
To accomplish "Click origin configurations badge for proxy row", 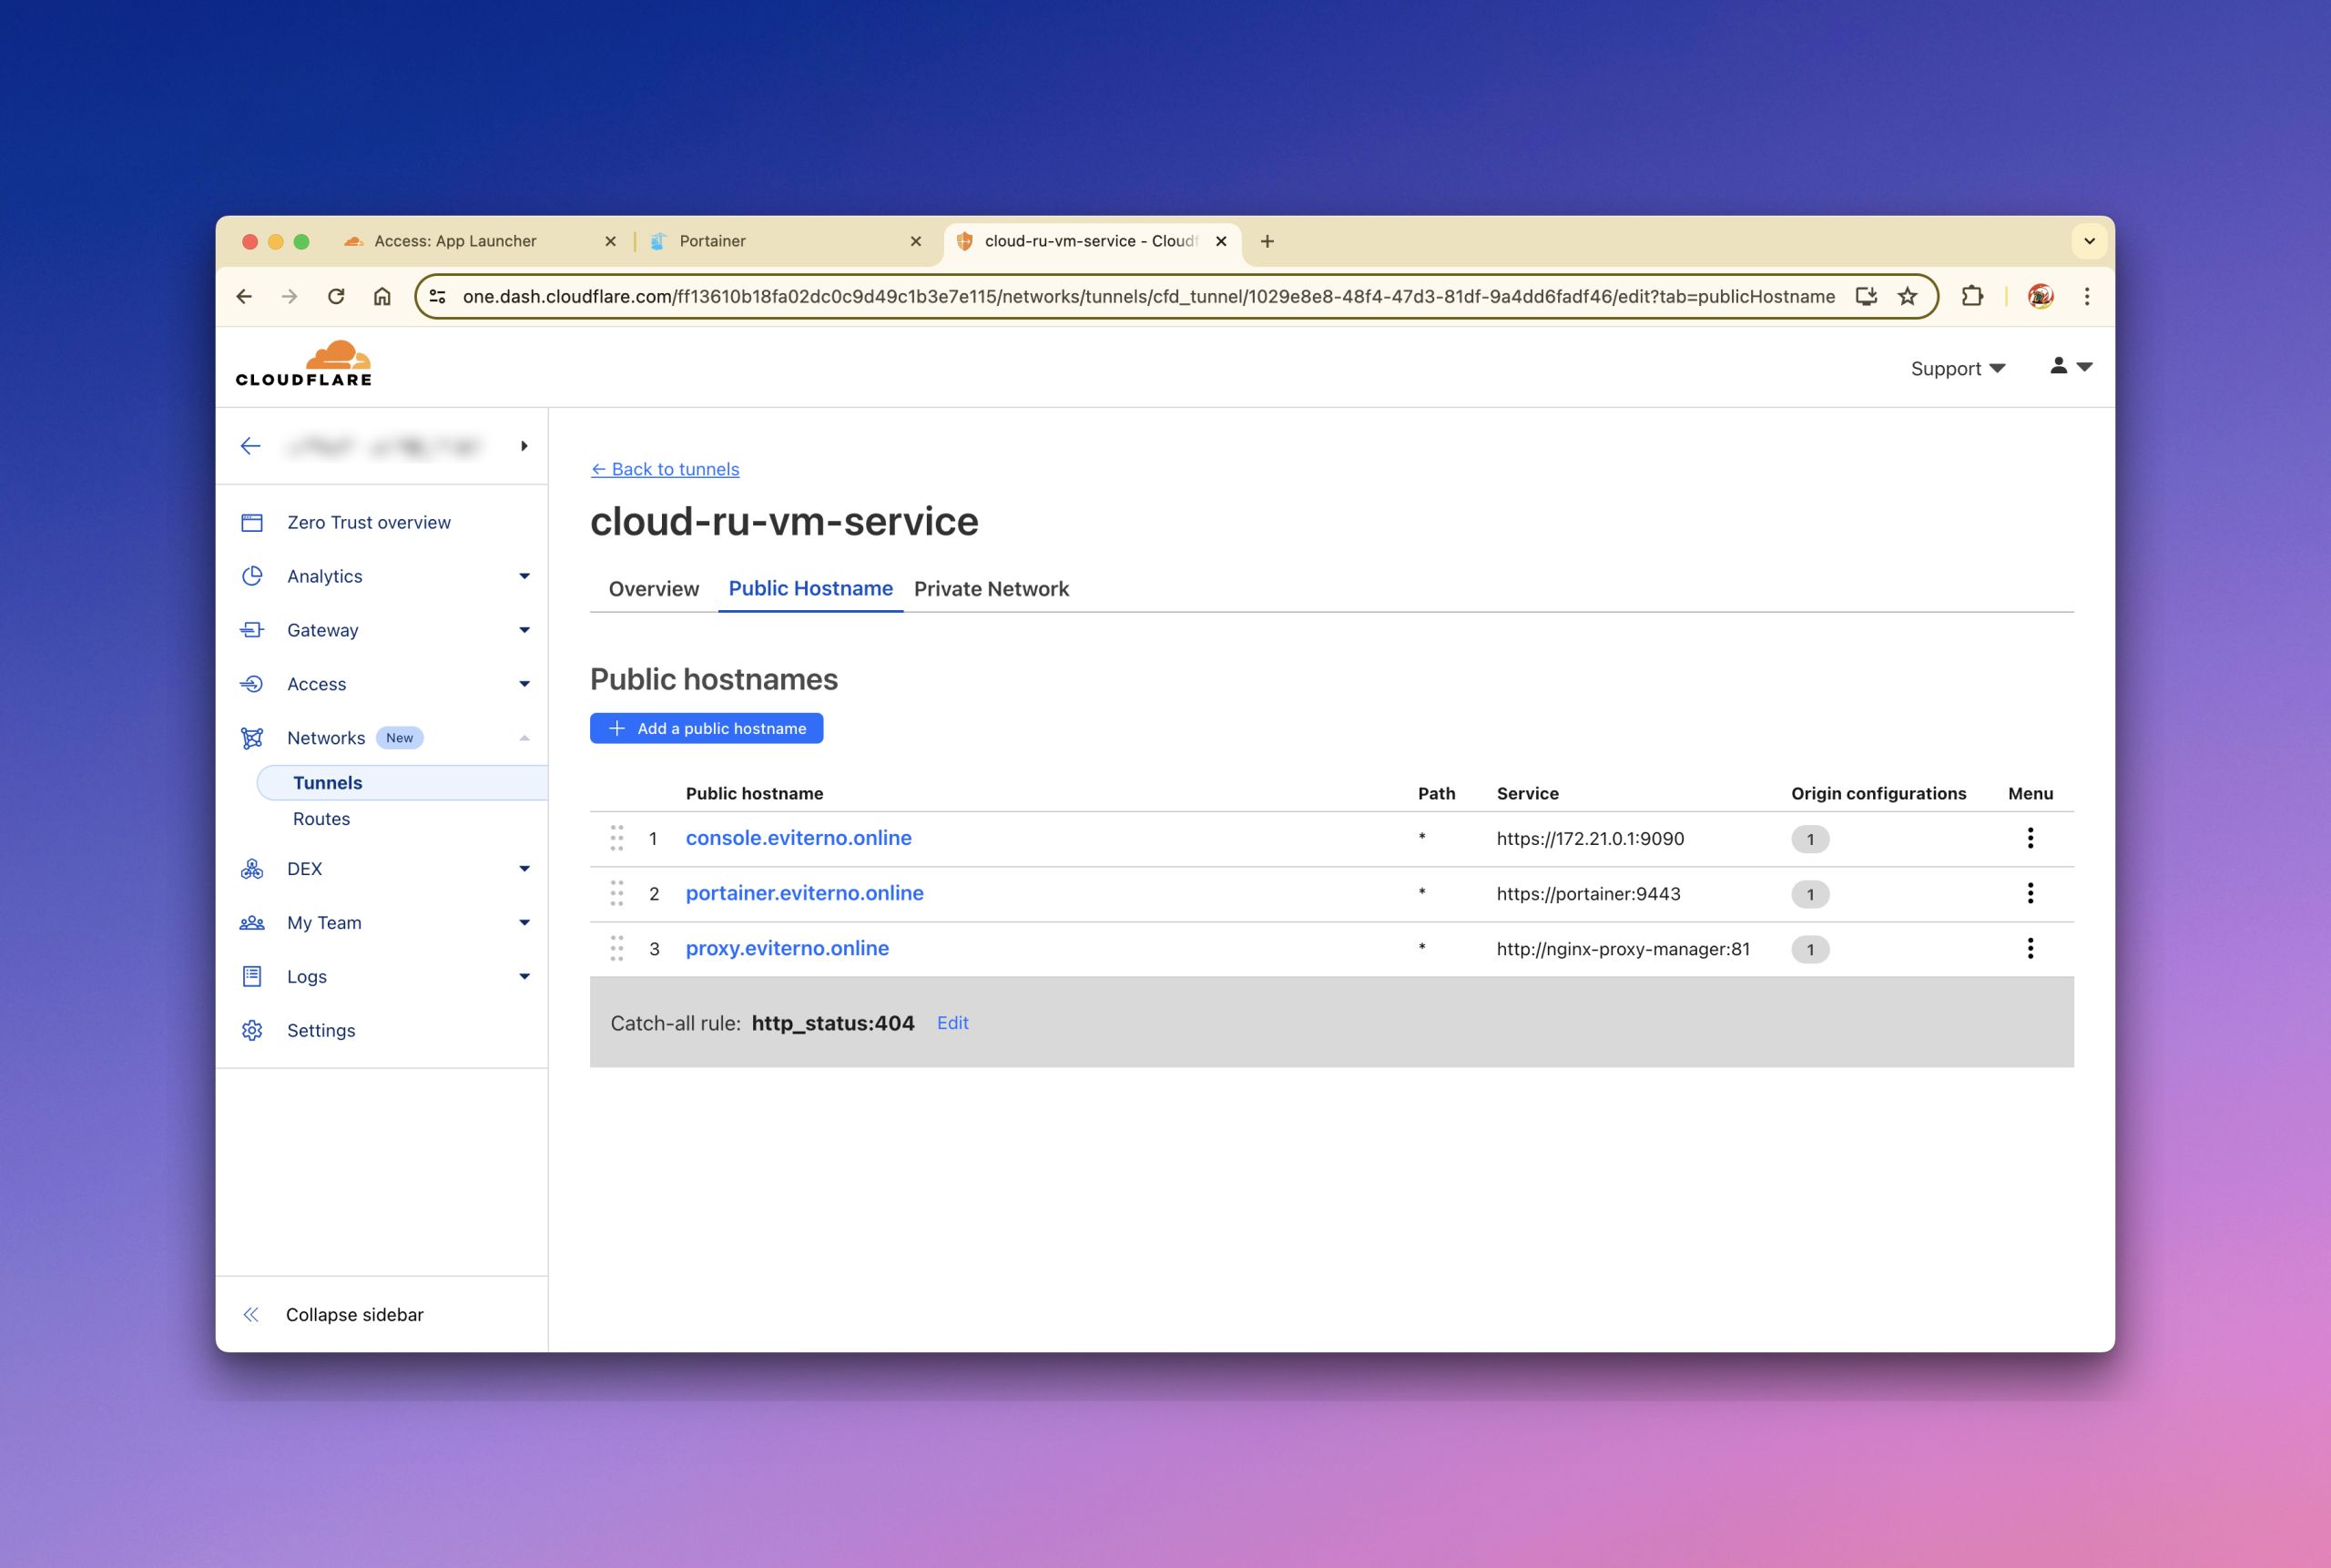I will (1810, 949).
